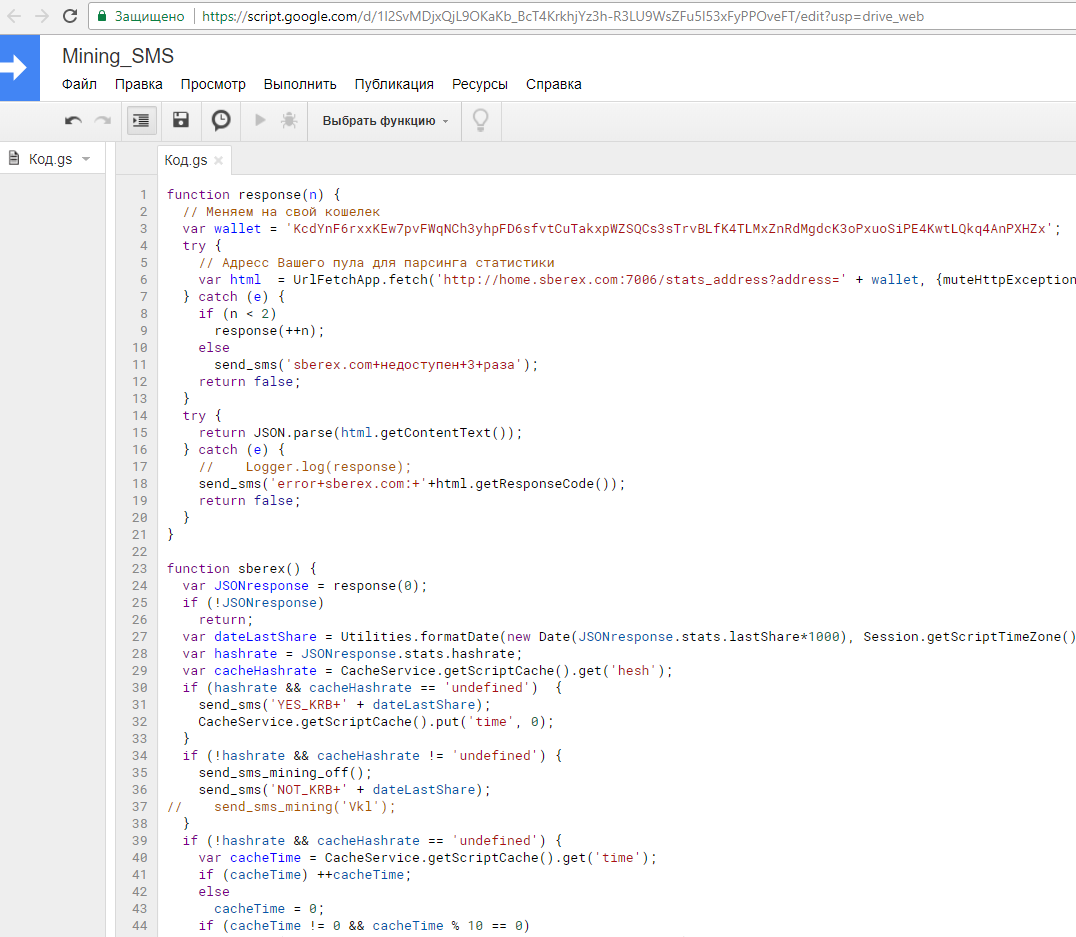1076x937 pixels.
Task: Redo the last undone edit
Action: tap(103, 121)
